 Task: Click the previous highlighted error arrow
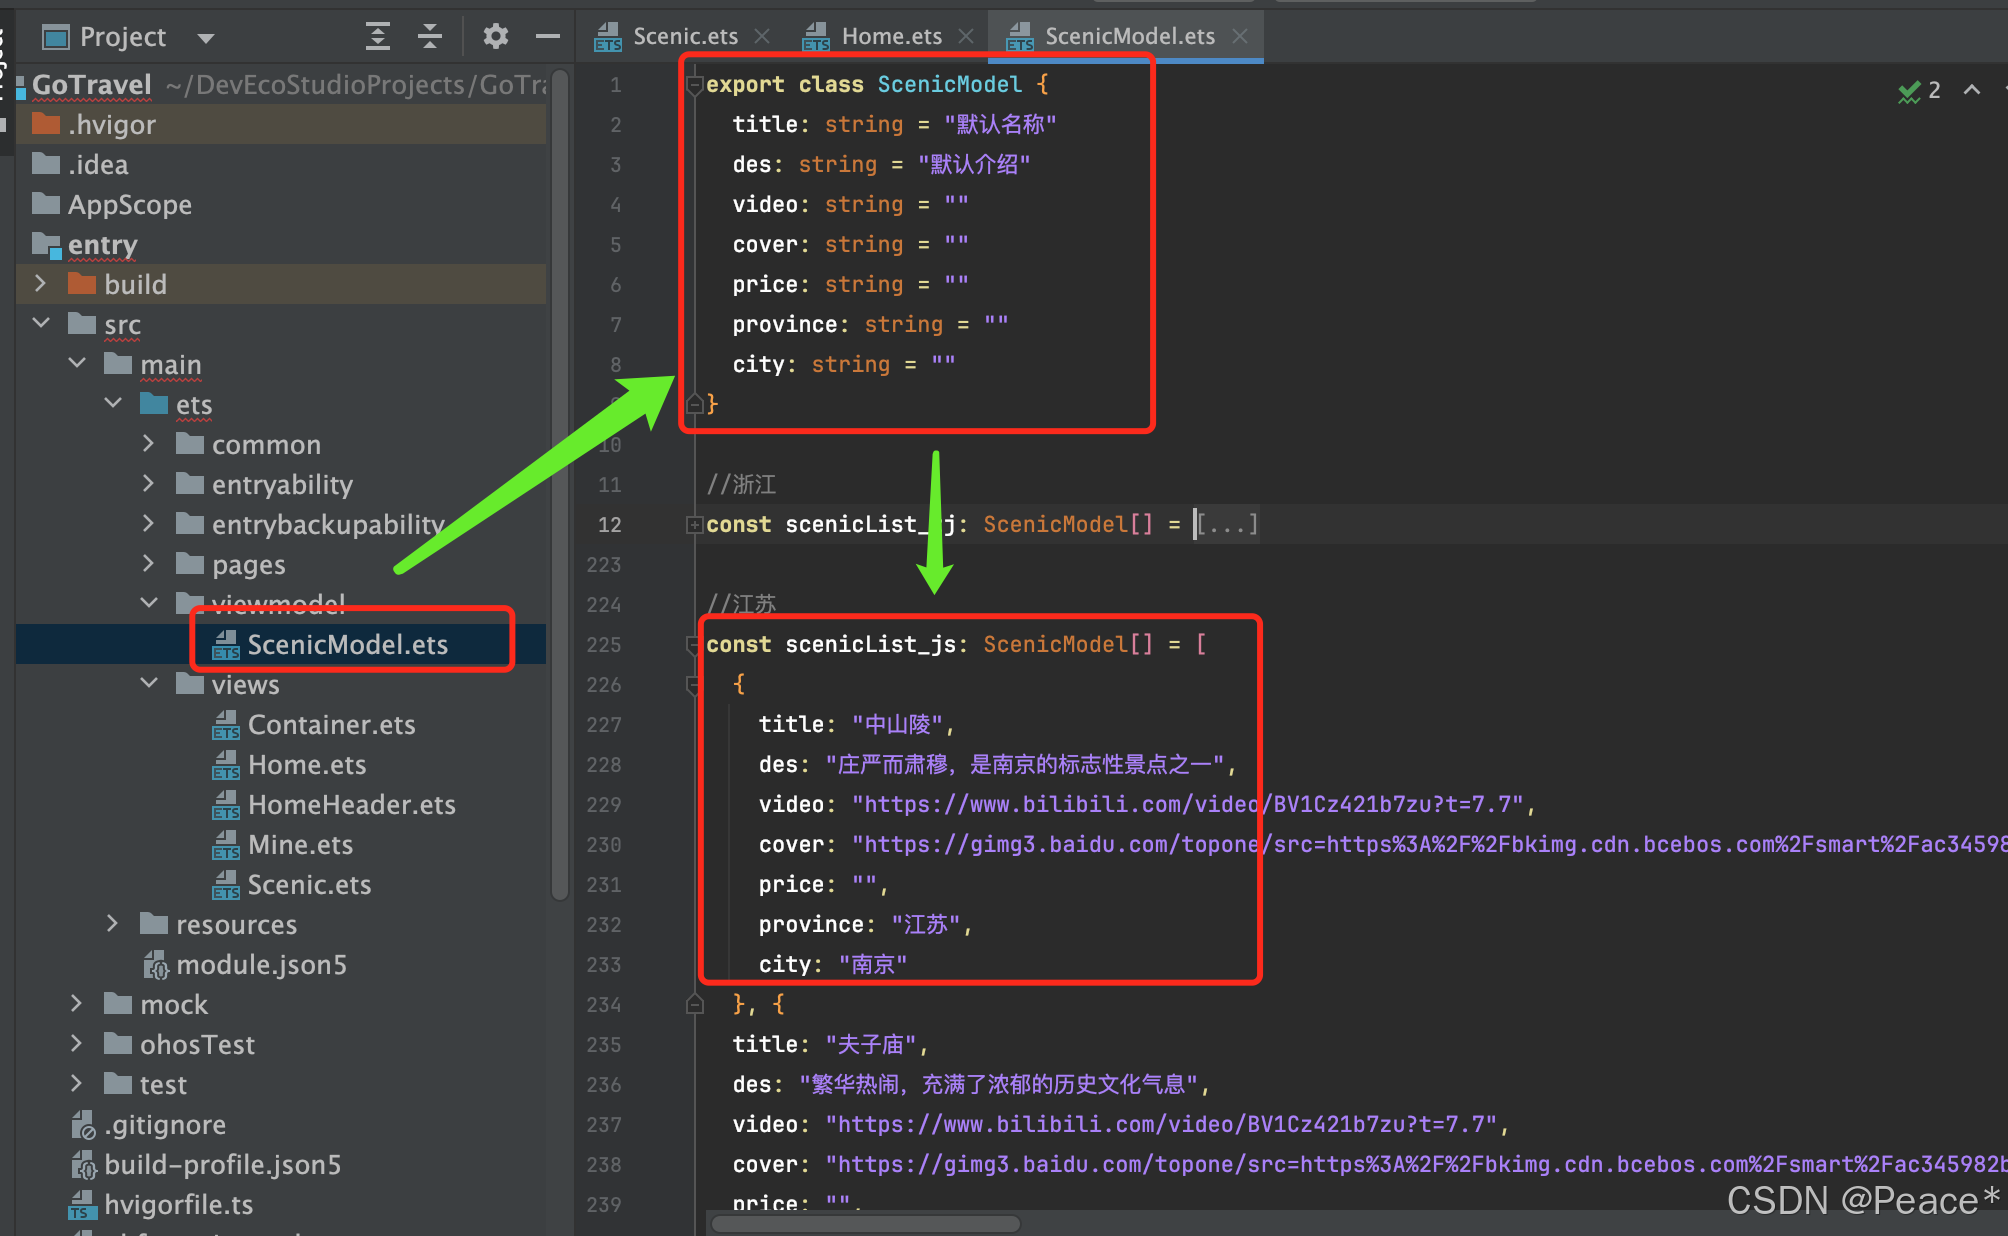pos(1971,90)
